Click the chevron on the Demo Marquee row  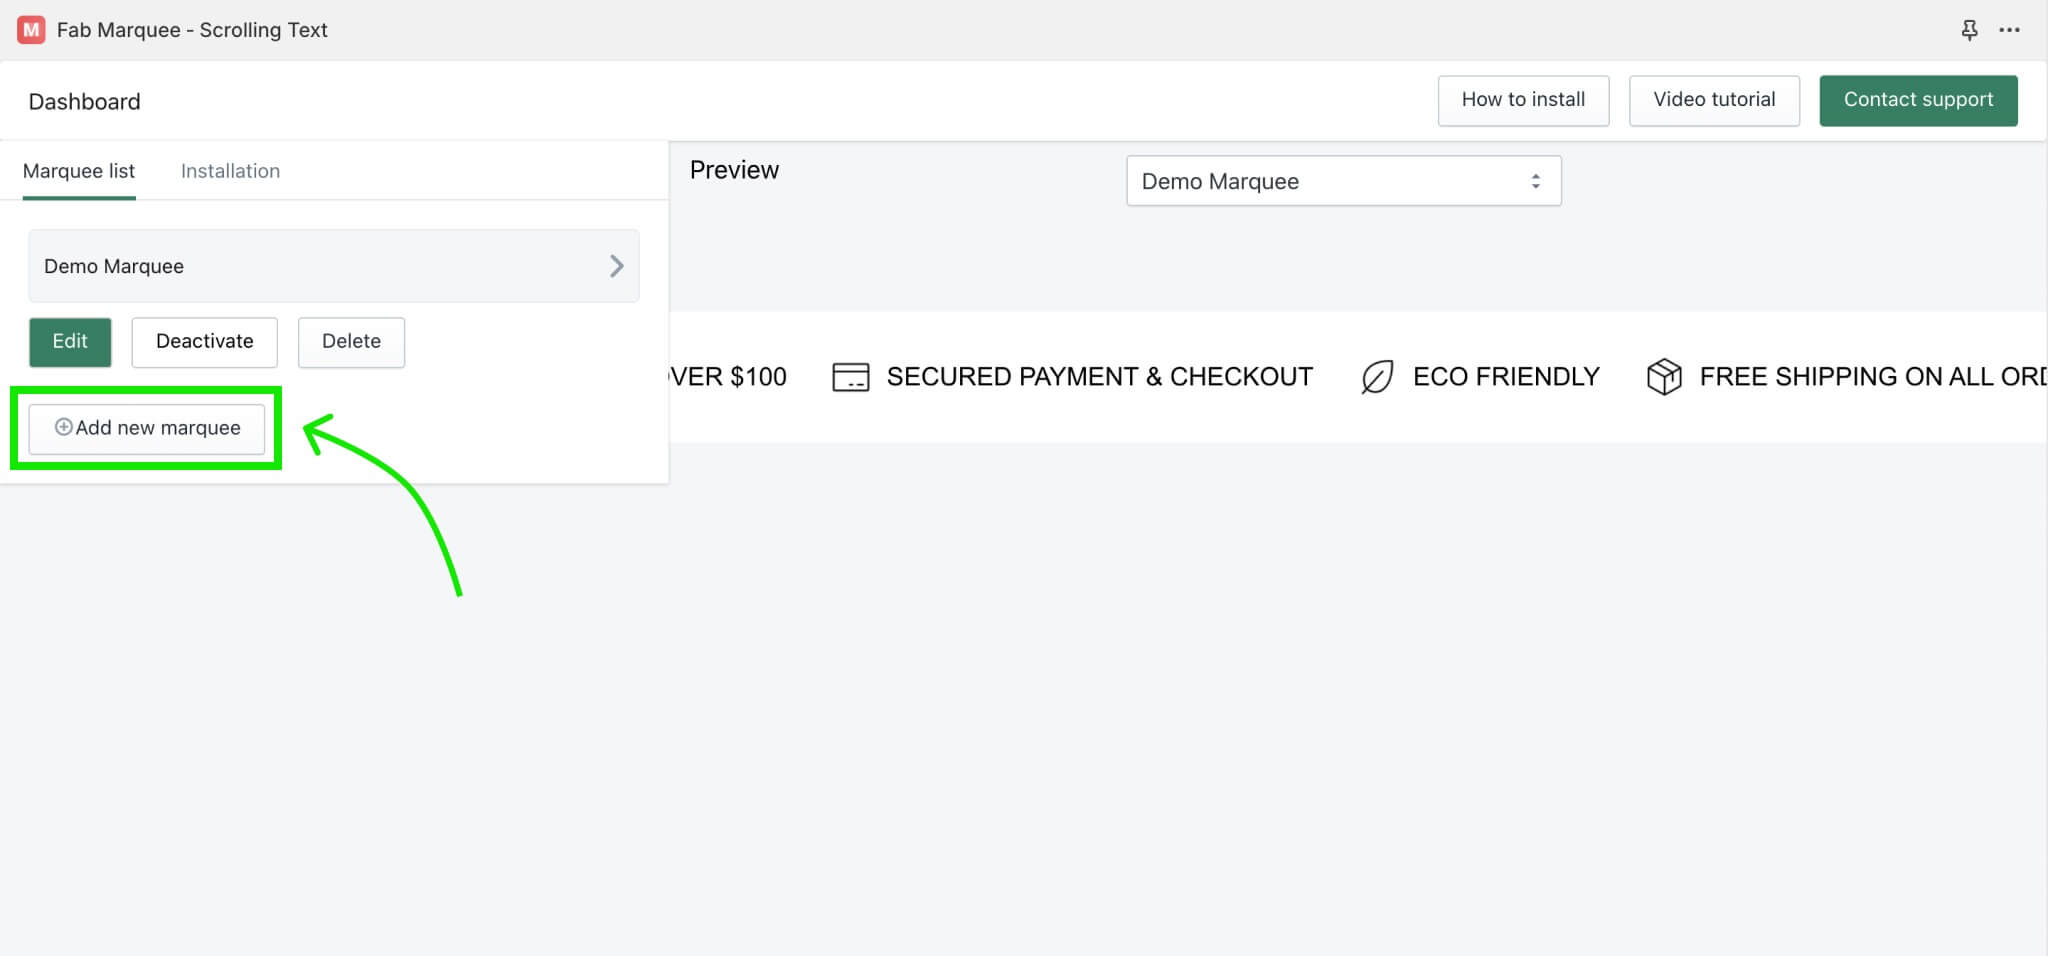[617, 265]
